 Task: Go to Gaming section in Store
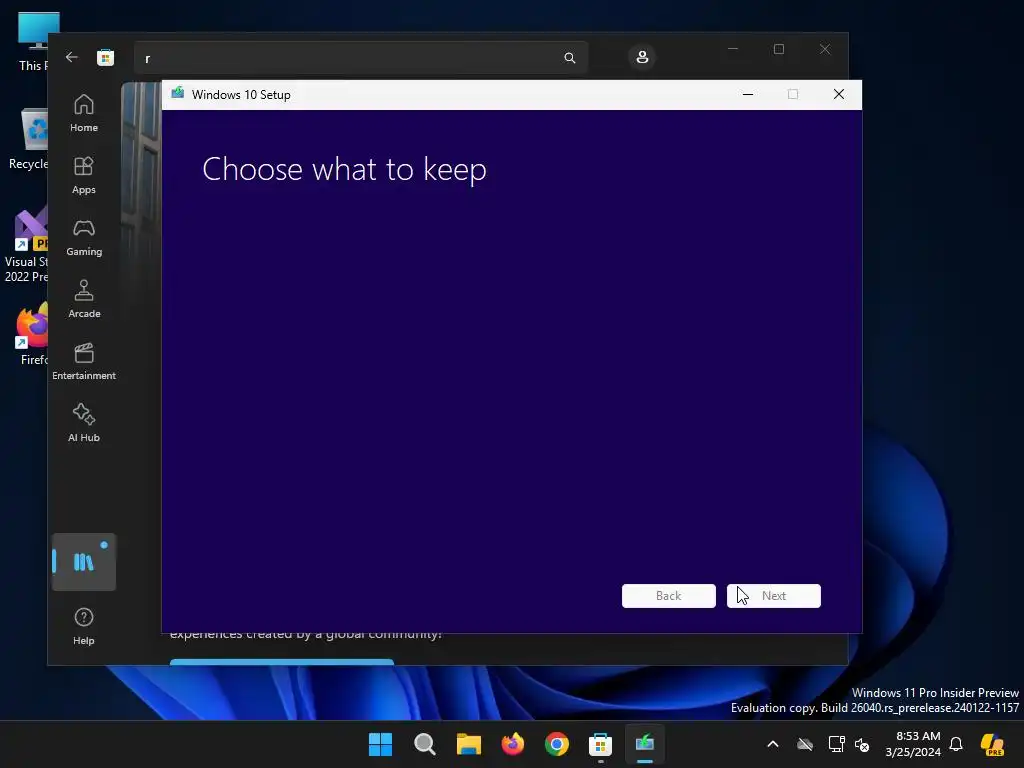point(84,238)
